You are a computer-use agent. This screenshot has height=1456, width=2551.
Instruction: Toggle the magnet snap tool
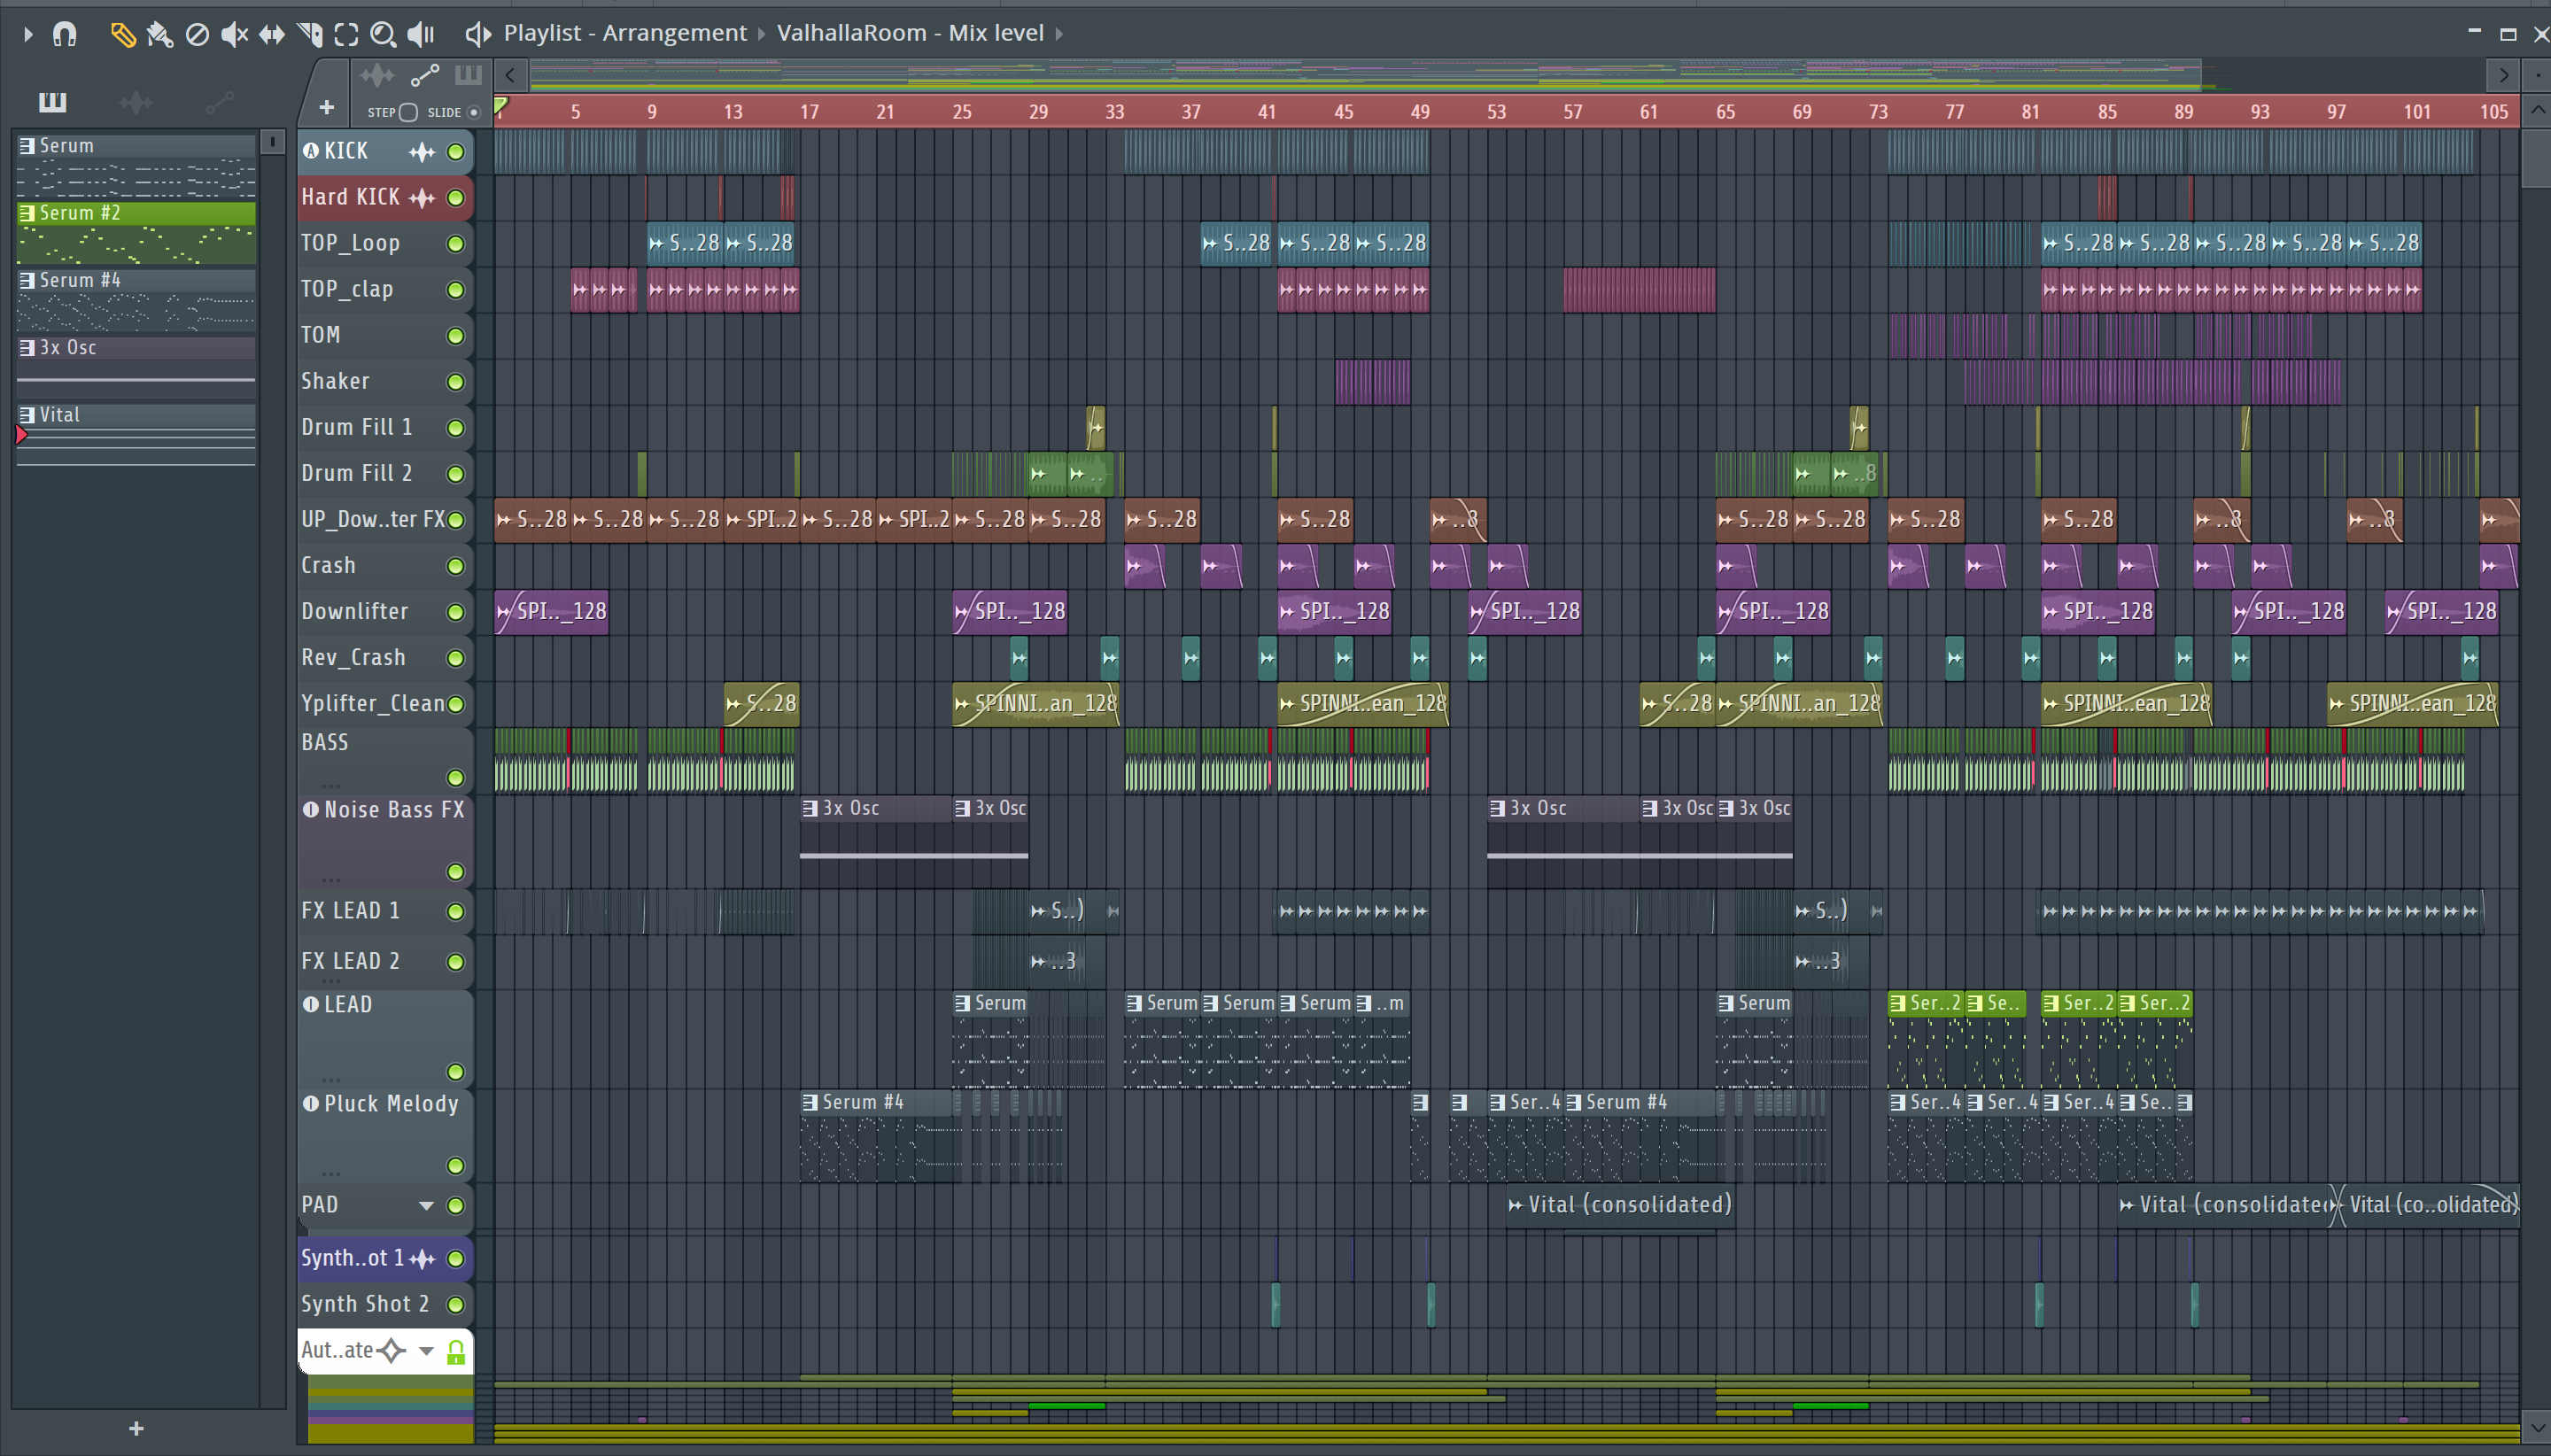click(x=65, y=34)
